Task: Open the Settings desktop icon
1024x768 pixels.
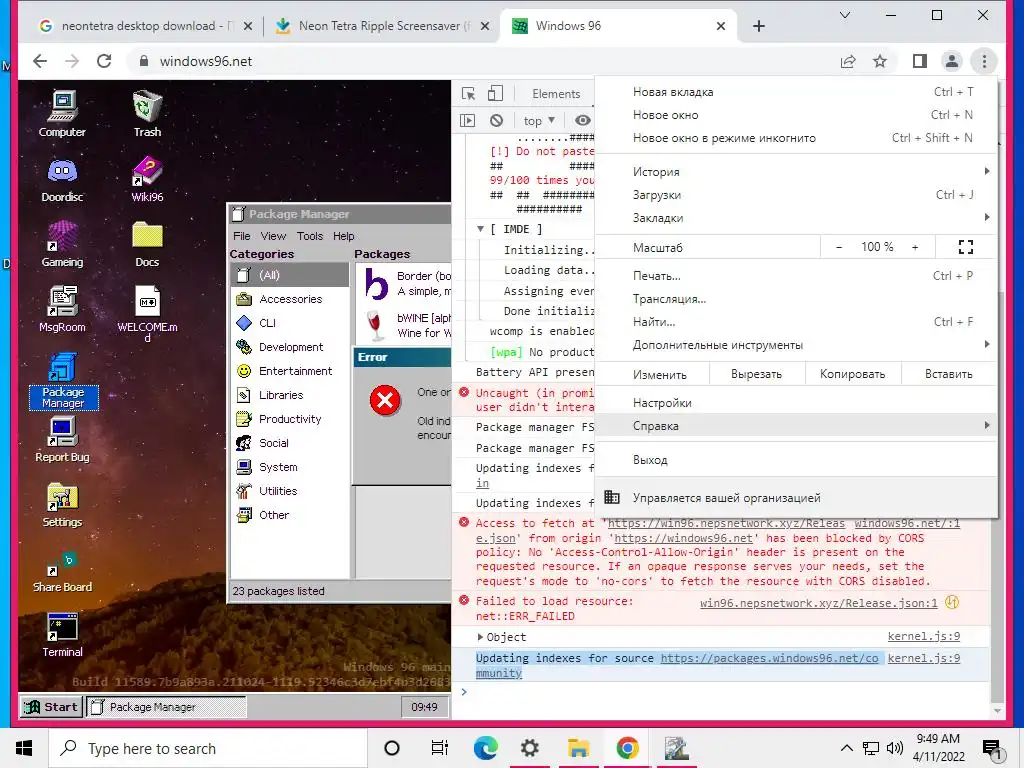Action: pos(62,505)
